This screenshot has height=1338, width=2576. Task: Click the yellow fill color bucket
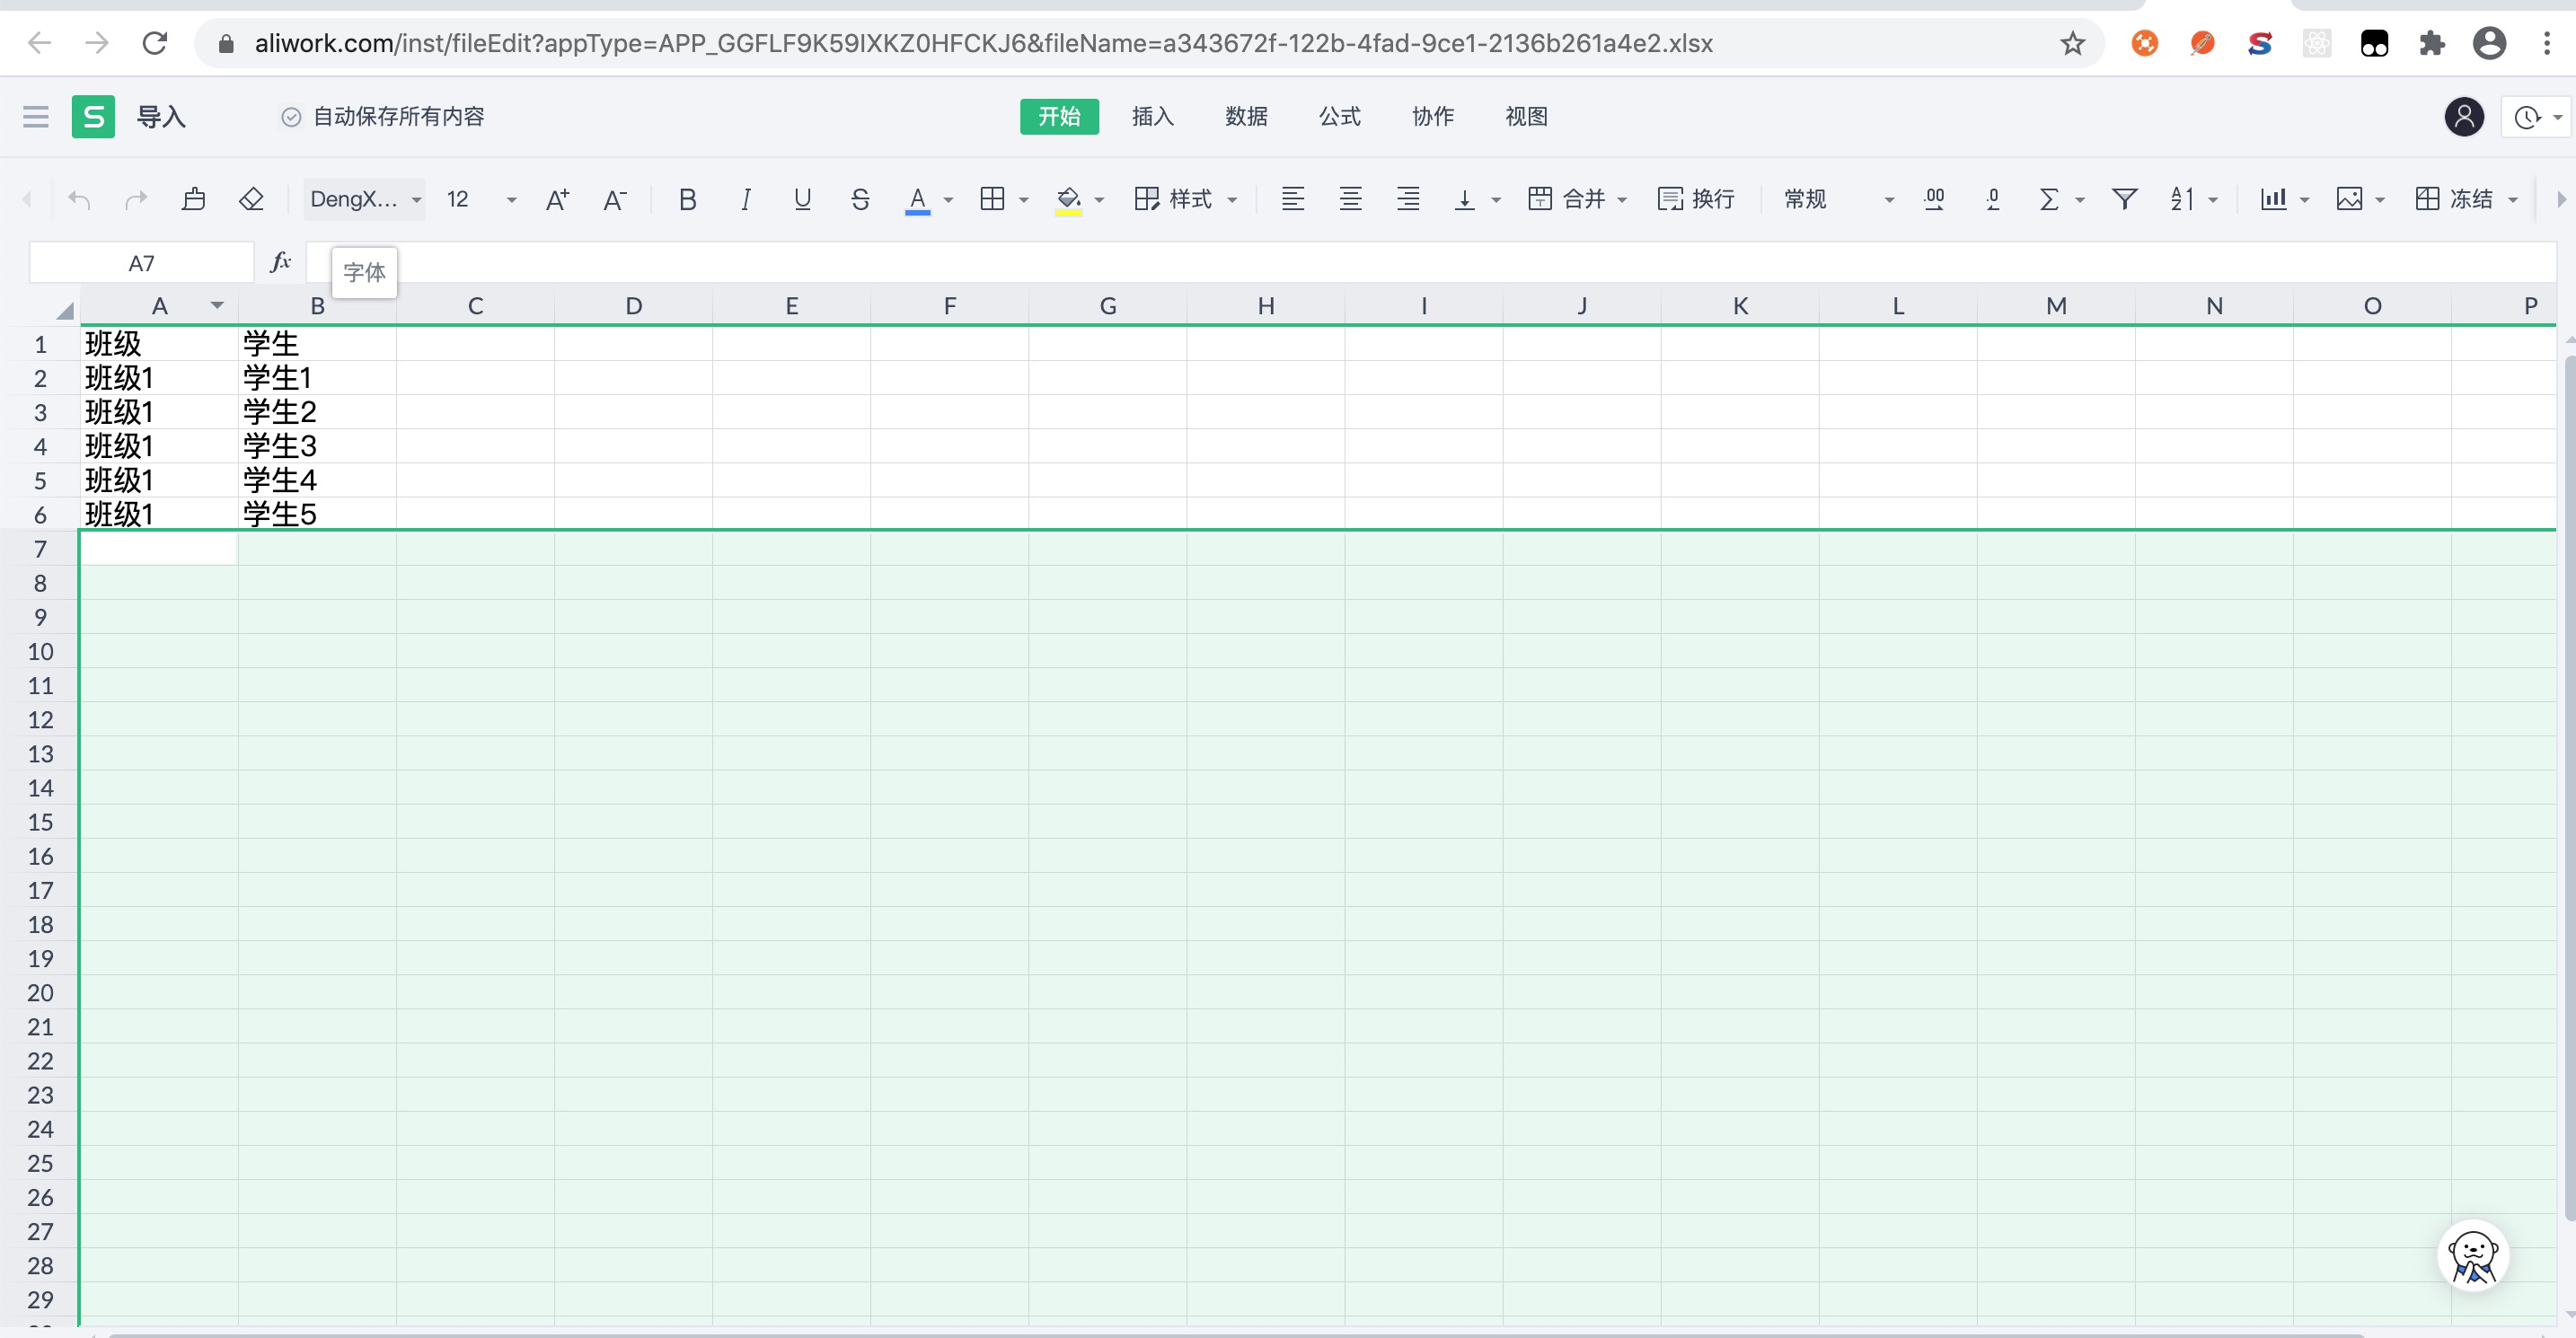click(1068, 199)
